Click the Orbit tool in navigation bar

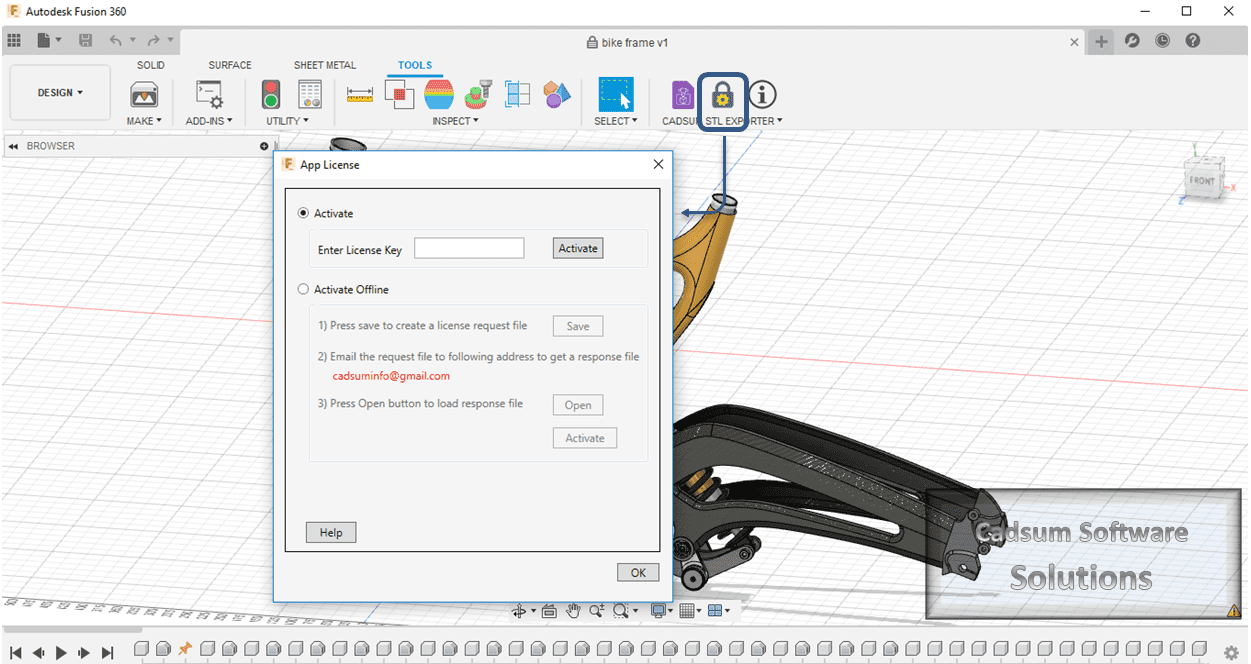pos(517,610)
